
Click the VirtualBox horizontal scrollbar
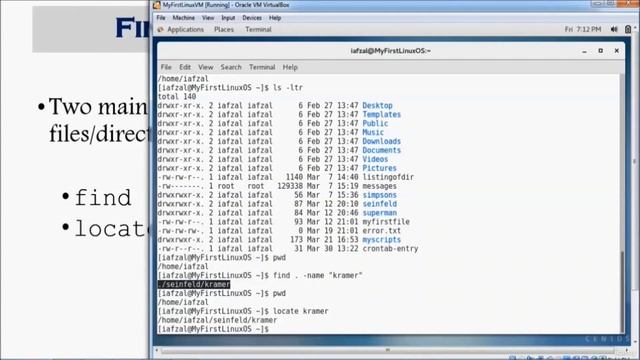pos(387,350)
